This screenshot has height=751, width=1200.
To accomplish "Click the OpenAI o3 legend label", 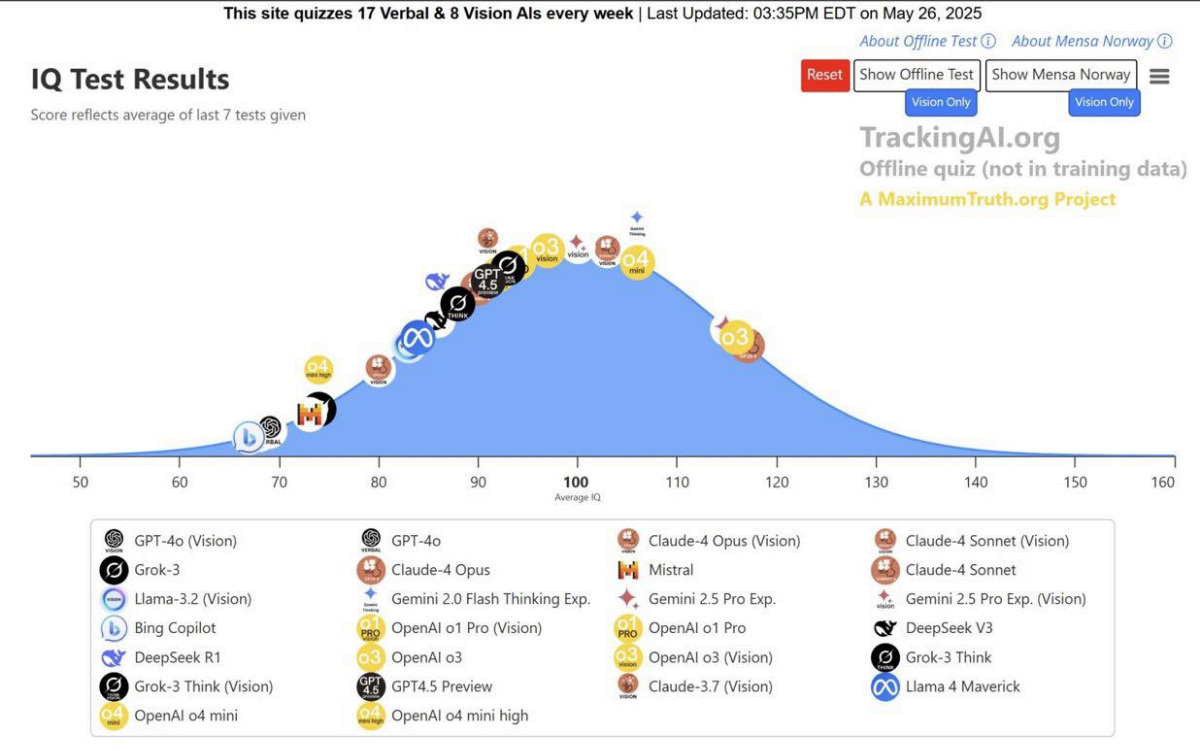I will pos(427,658).
